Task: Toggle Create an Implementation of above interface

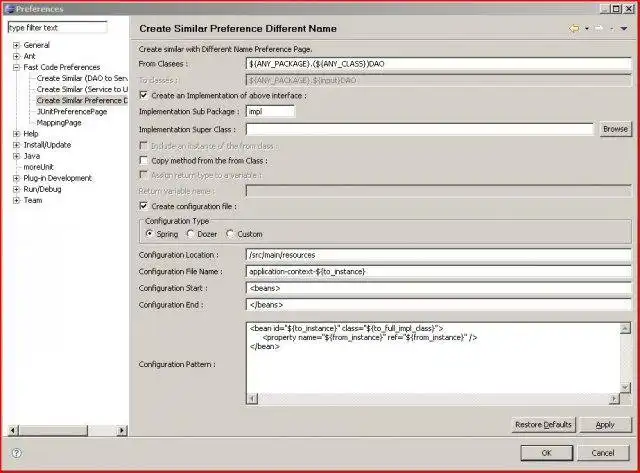Action: click(144, 95)
